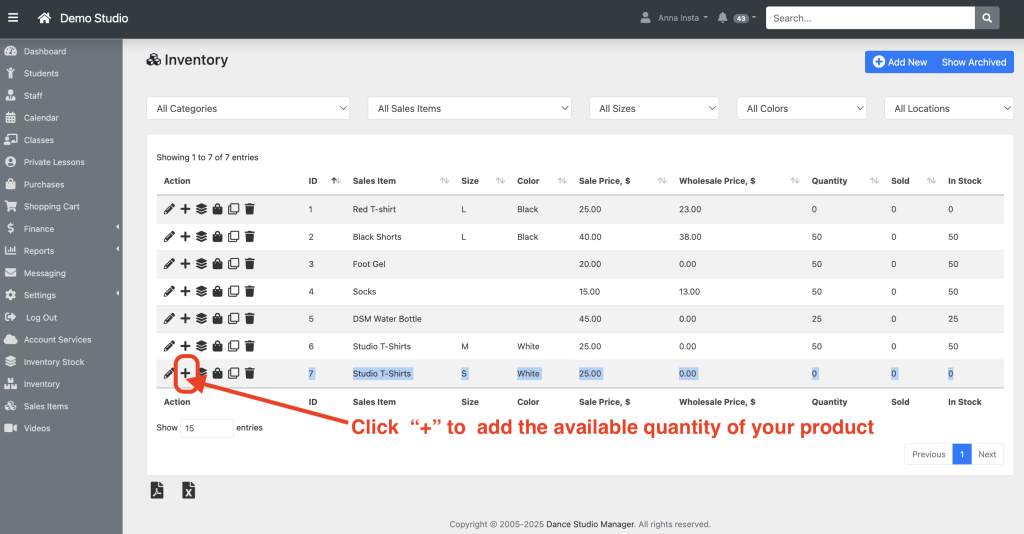Viewport: 1024px width, 534px height.
Task: Click the stock layers icon for Black Shorts
Action: [201, 236]
